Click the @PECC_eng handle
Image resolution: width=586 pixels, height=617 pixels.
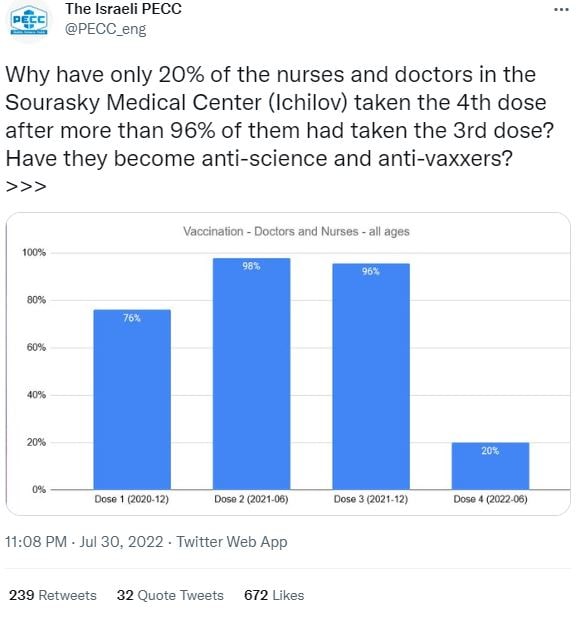[x=105, y=30]
